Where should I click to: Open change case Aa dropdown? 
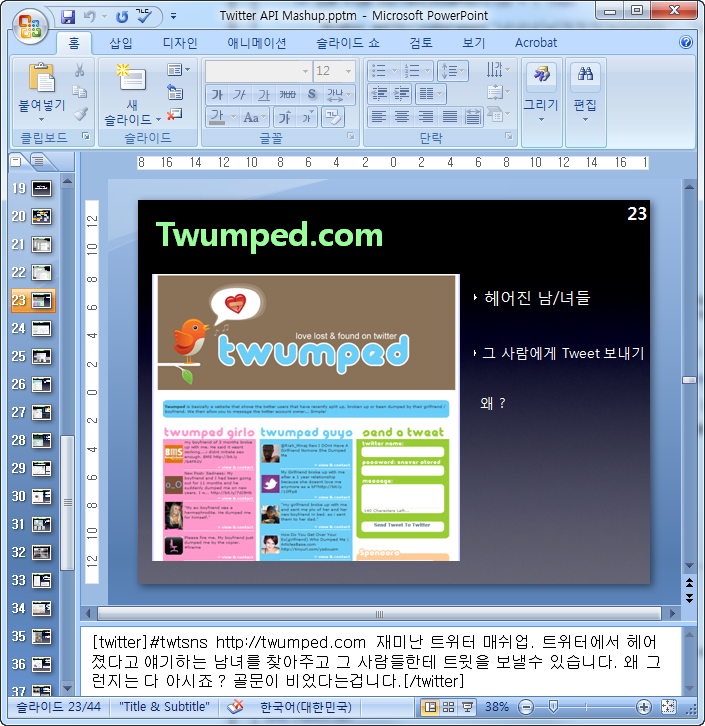coord(254,117)
